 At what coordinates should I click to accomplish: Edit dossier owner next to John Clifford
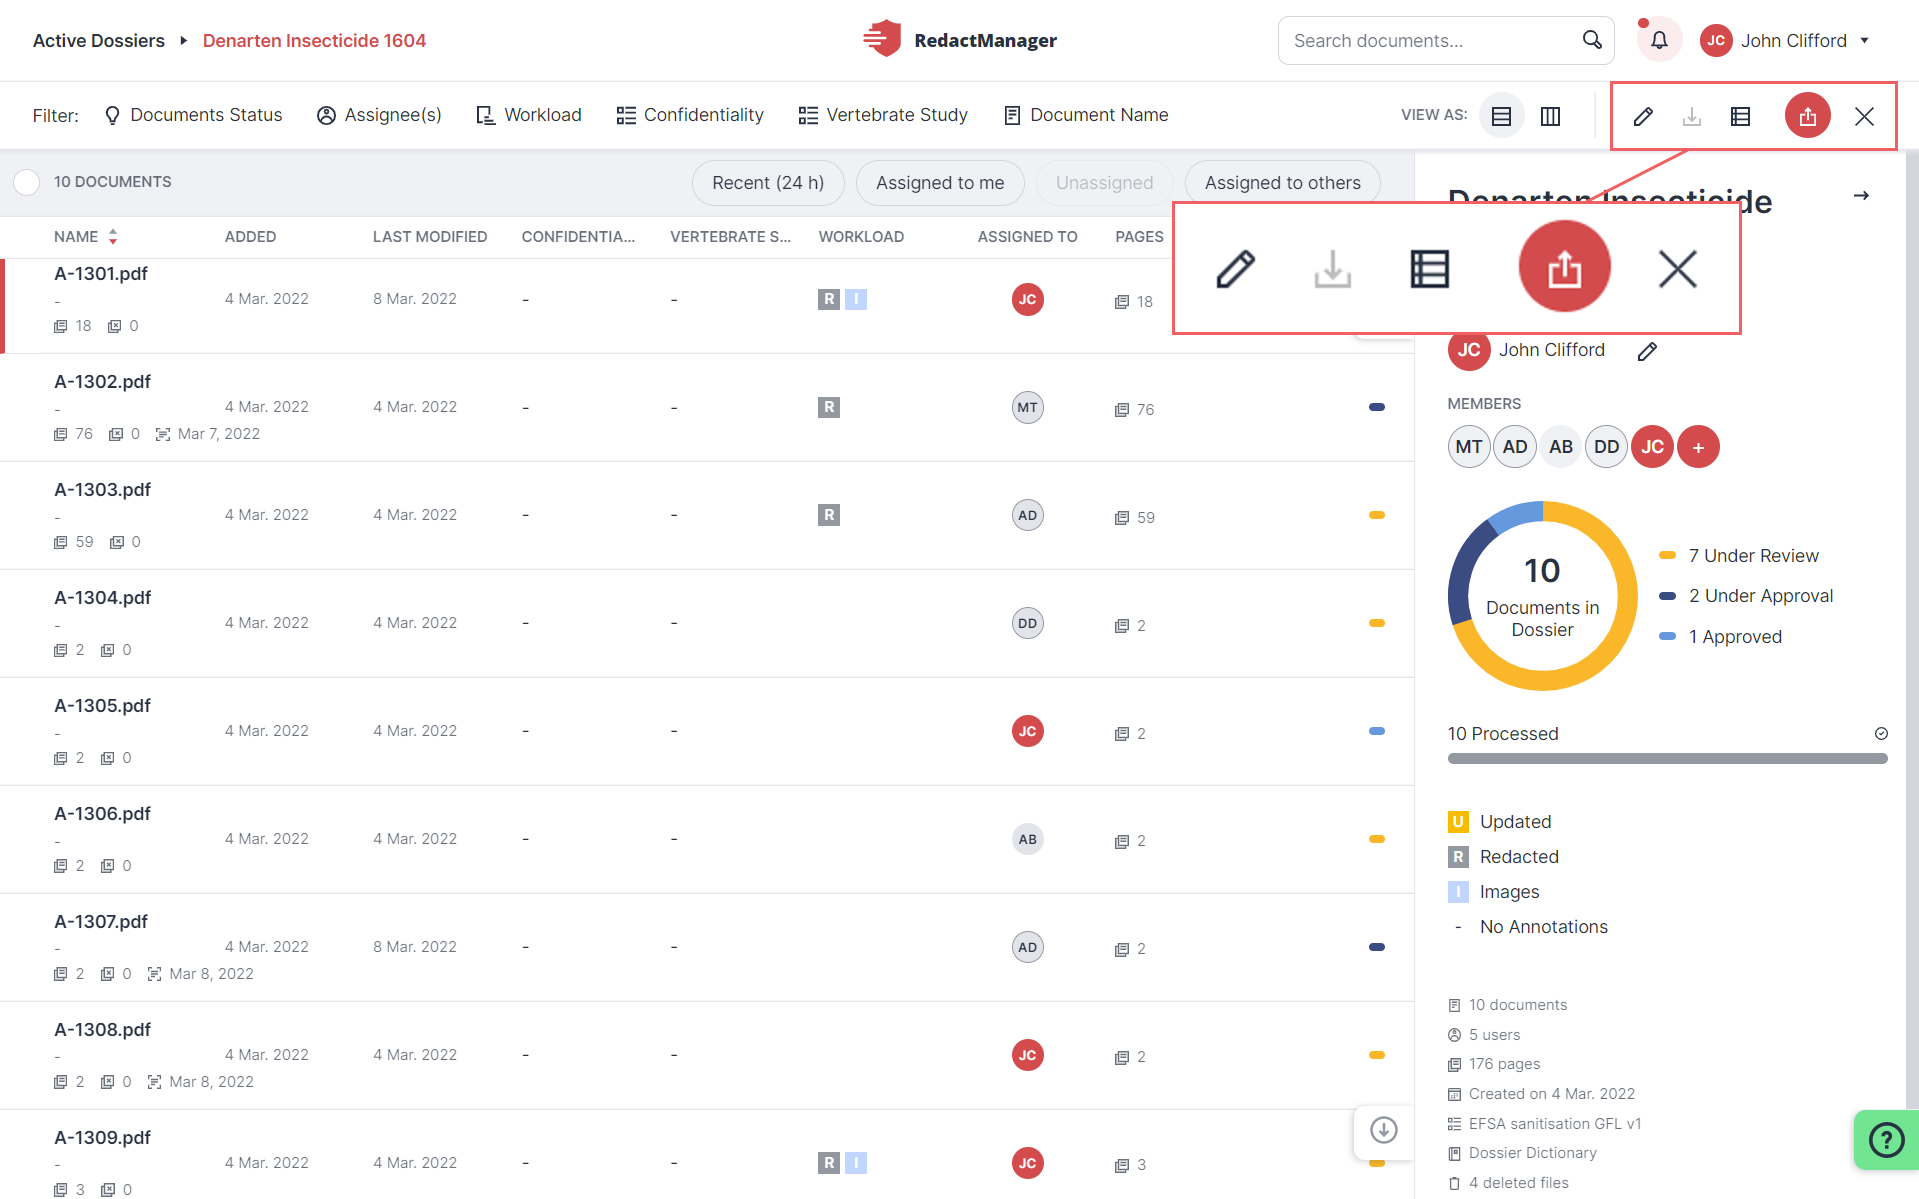pyautogui.click(x=1647, y=351)
